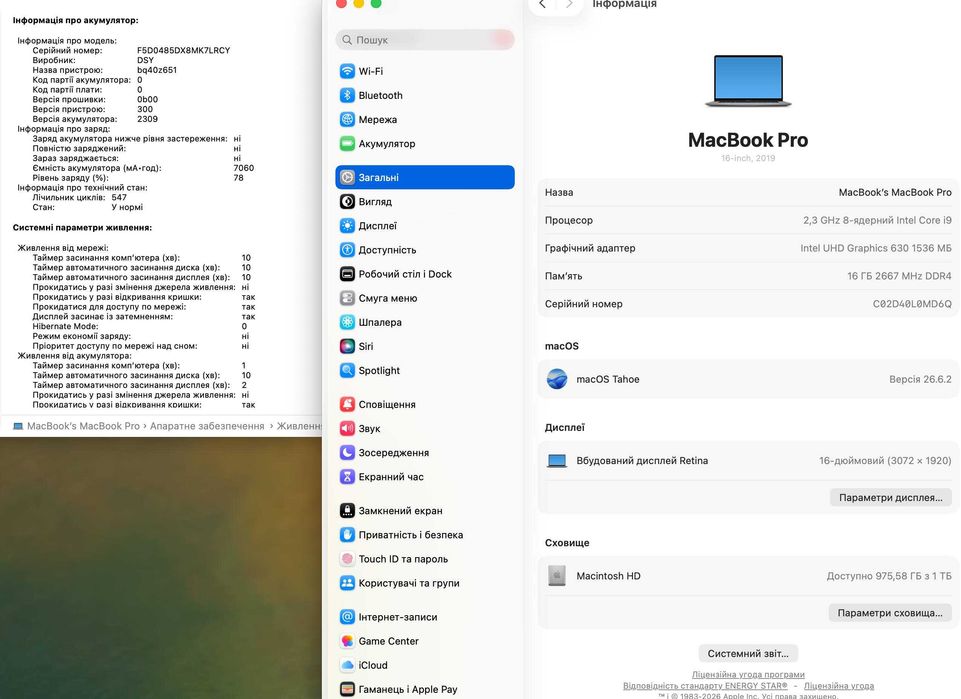961x699 pixels.
Task: Open the Вигляд appearance icon
Action: (347, 202)
